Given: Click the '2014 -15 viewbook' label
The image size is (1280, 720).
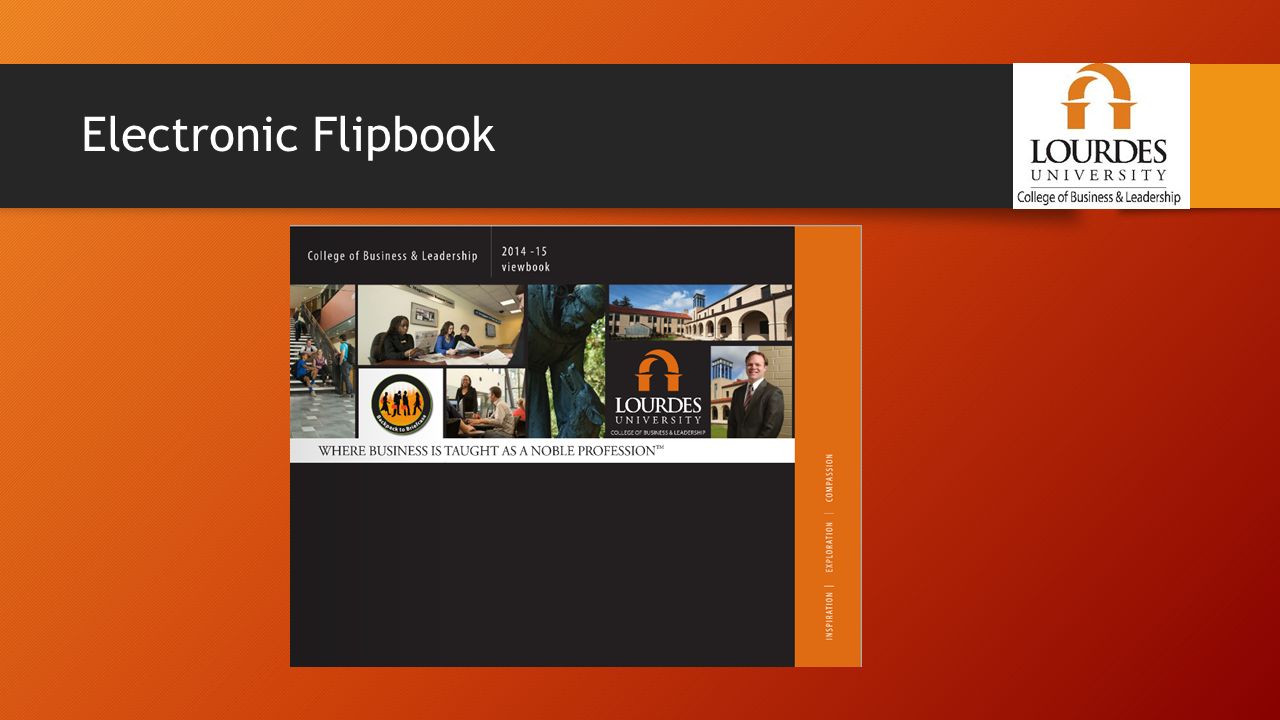Looking at the screenshot, I should 526,259.
